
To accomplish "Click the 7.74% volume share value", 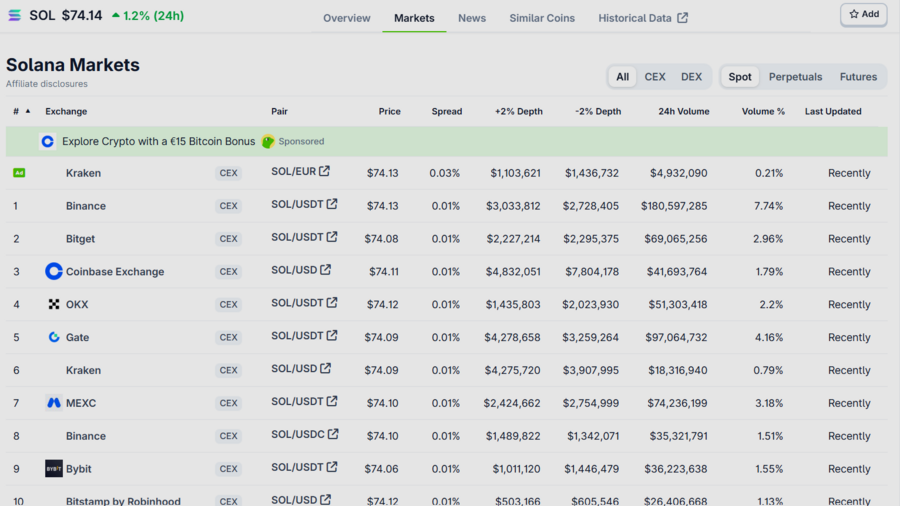I will click(769, 206).
